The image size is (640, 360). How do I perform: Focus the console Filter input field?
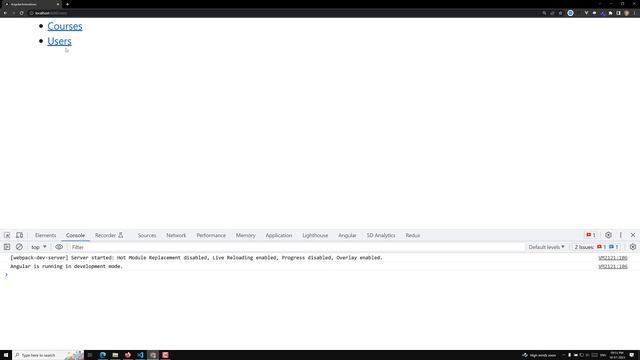296,247
